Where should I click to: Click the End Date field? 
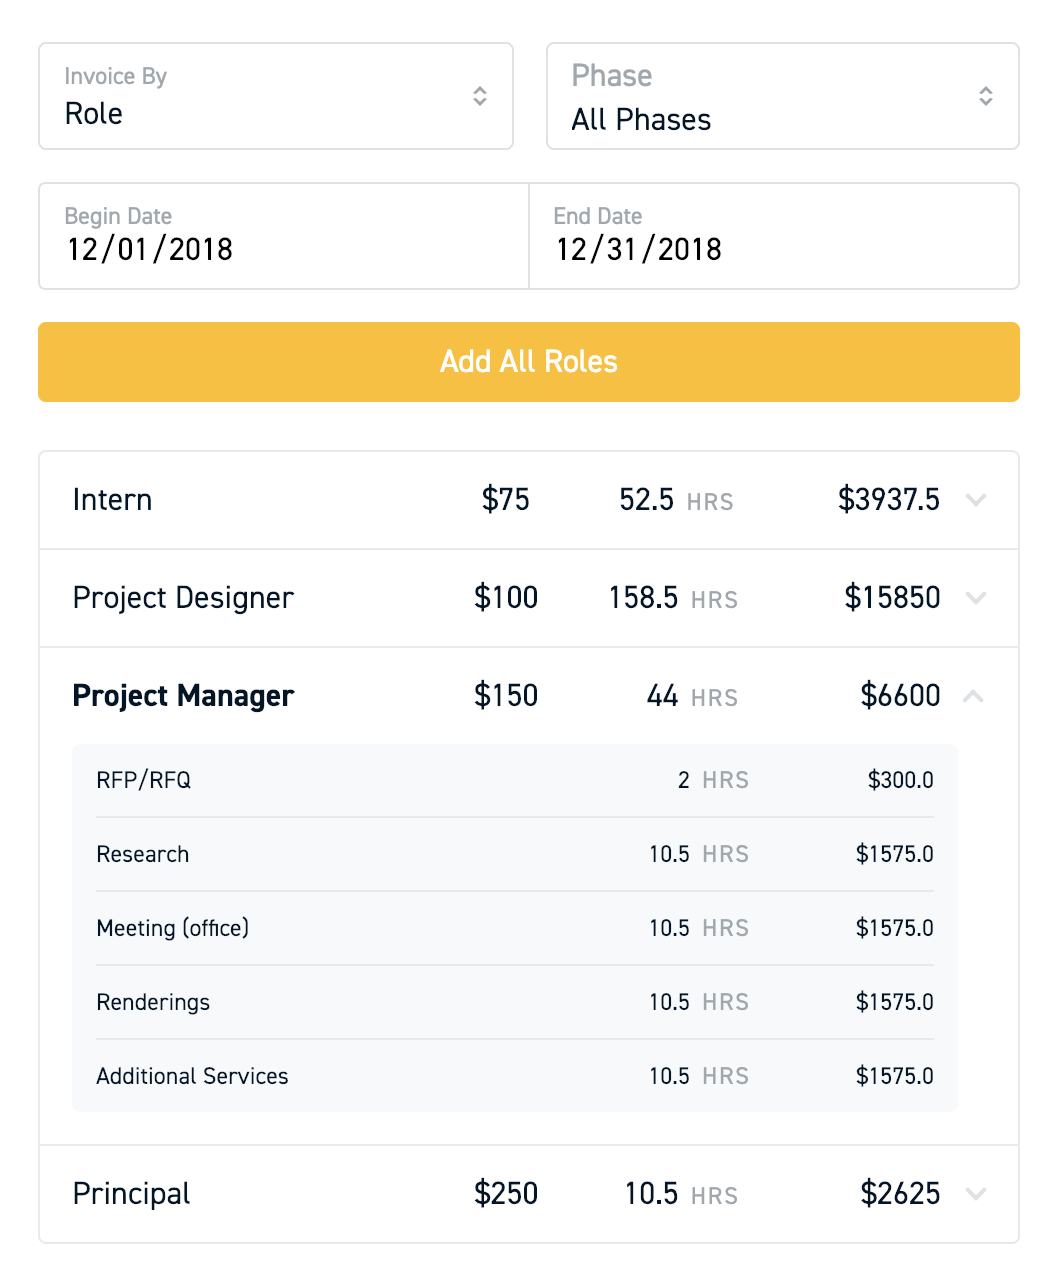pyautogui.click(x=772, y=237)
